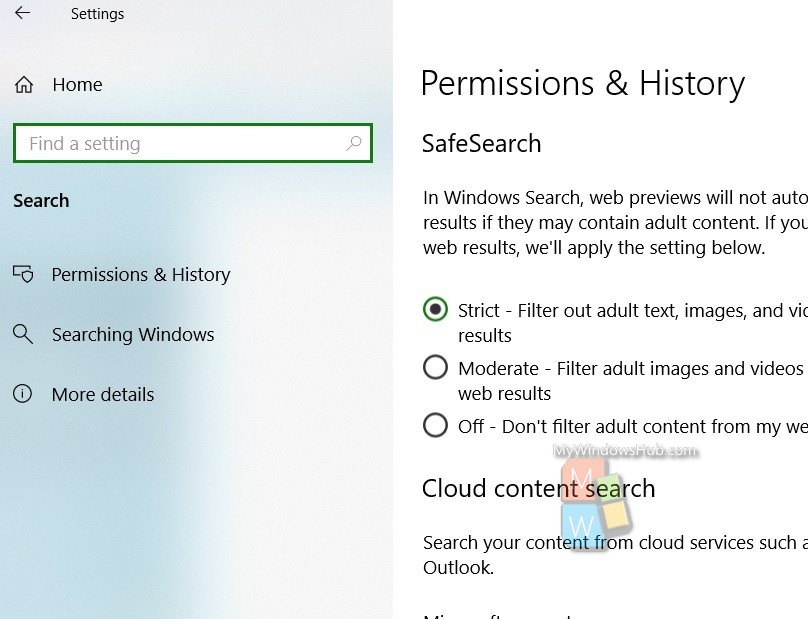Open Home via the house icon
The width and height of the screenshot is (808, 619).
coord(24,85)
